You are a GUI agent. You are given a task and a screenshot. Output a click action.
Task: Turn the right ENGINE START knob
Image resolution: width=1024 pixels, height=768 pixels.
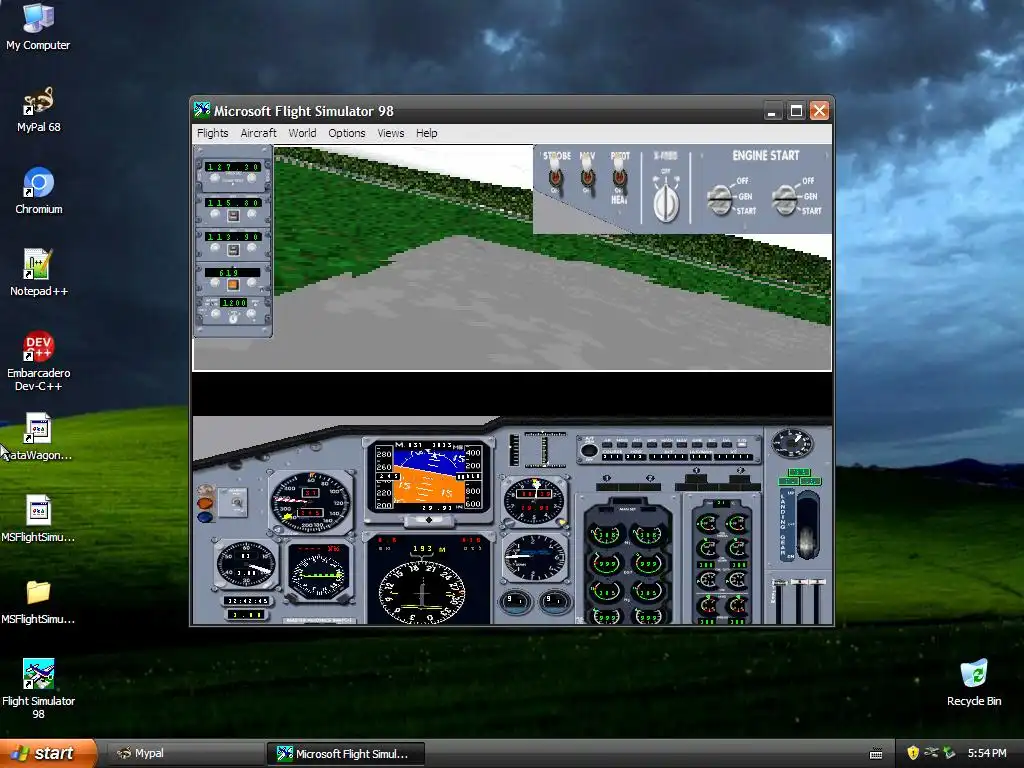point(785,200)
